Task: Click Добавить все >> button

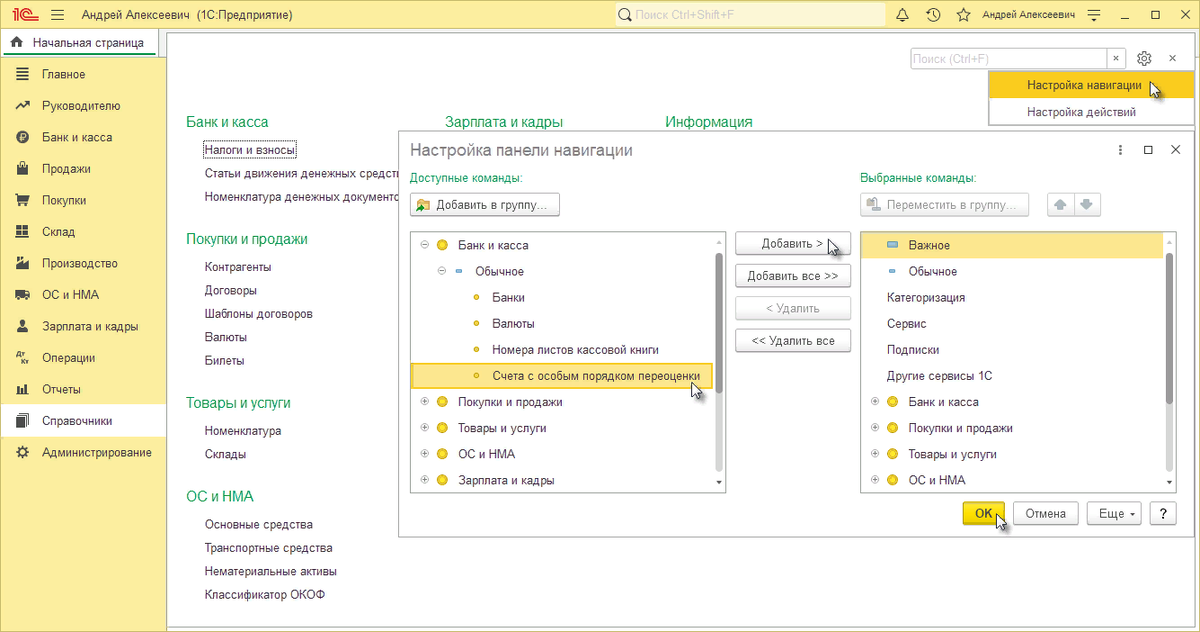Action: [x=792, y=276]
